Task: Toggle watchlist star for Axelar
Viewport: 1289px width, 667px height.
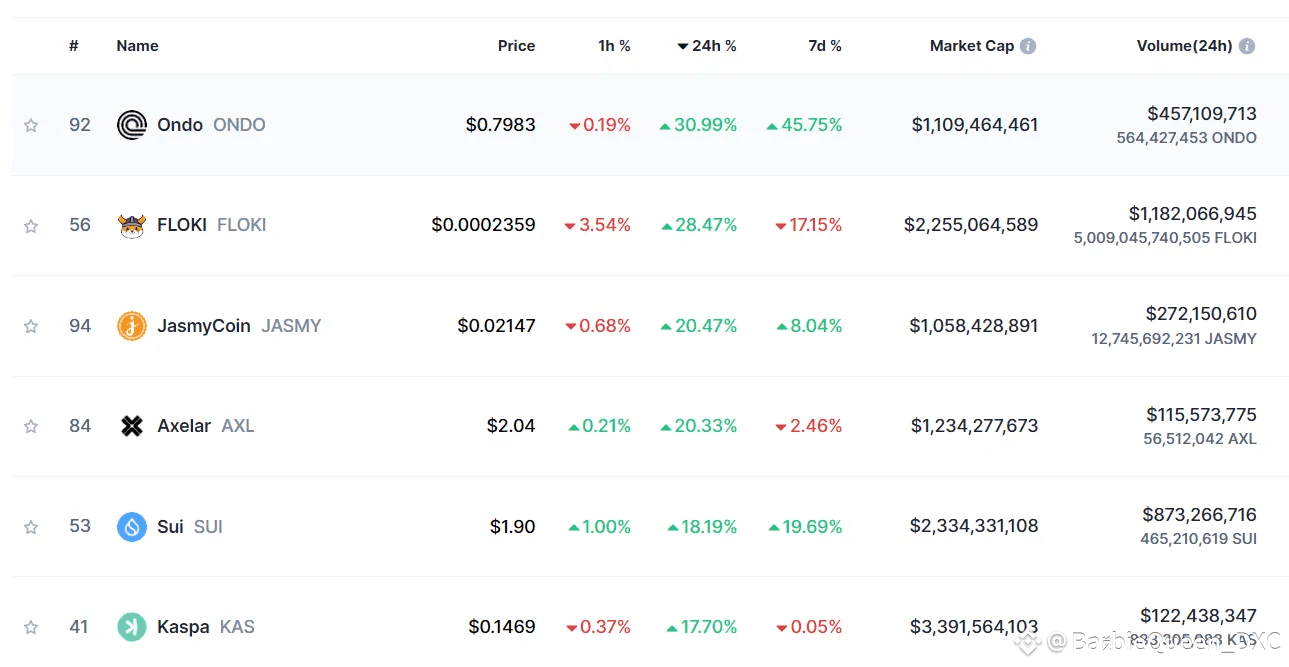Action: 31,426
